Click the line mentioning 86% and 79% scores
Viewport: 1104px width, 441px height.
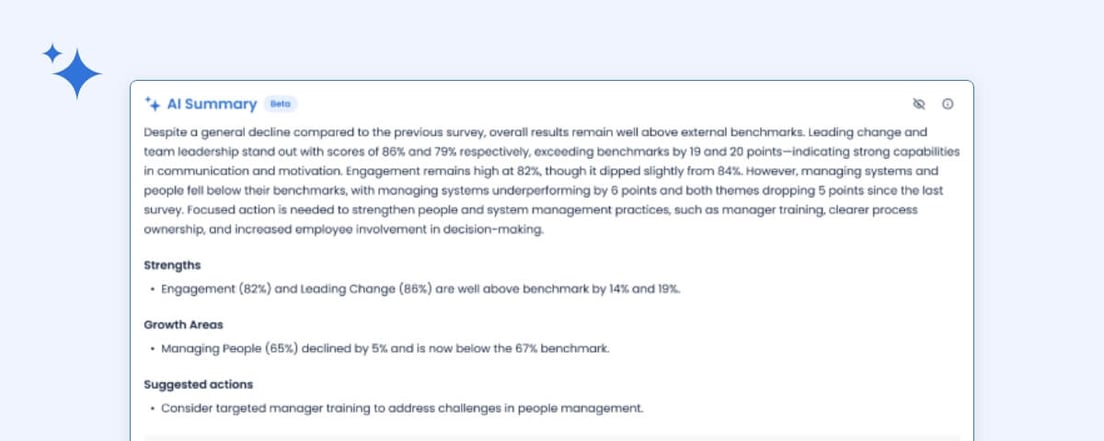point(551,152)
